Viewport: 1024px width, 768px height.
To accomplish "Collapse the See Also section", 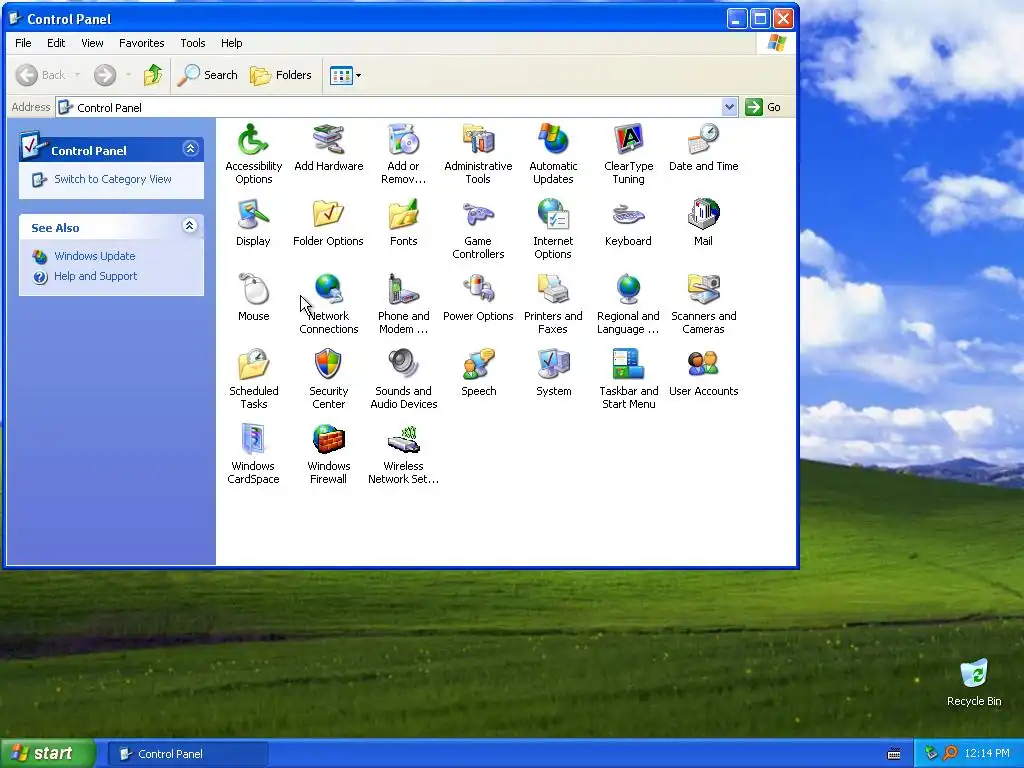I will point(189,226).
